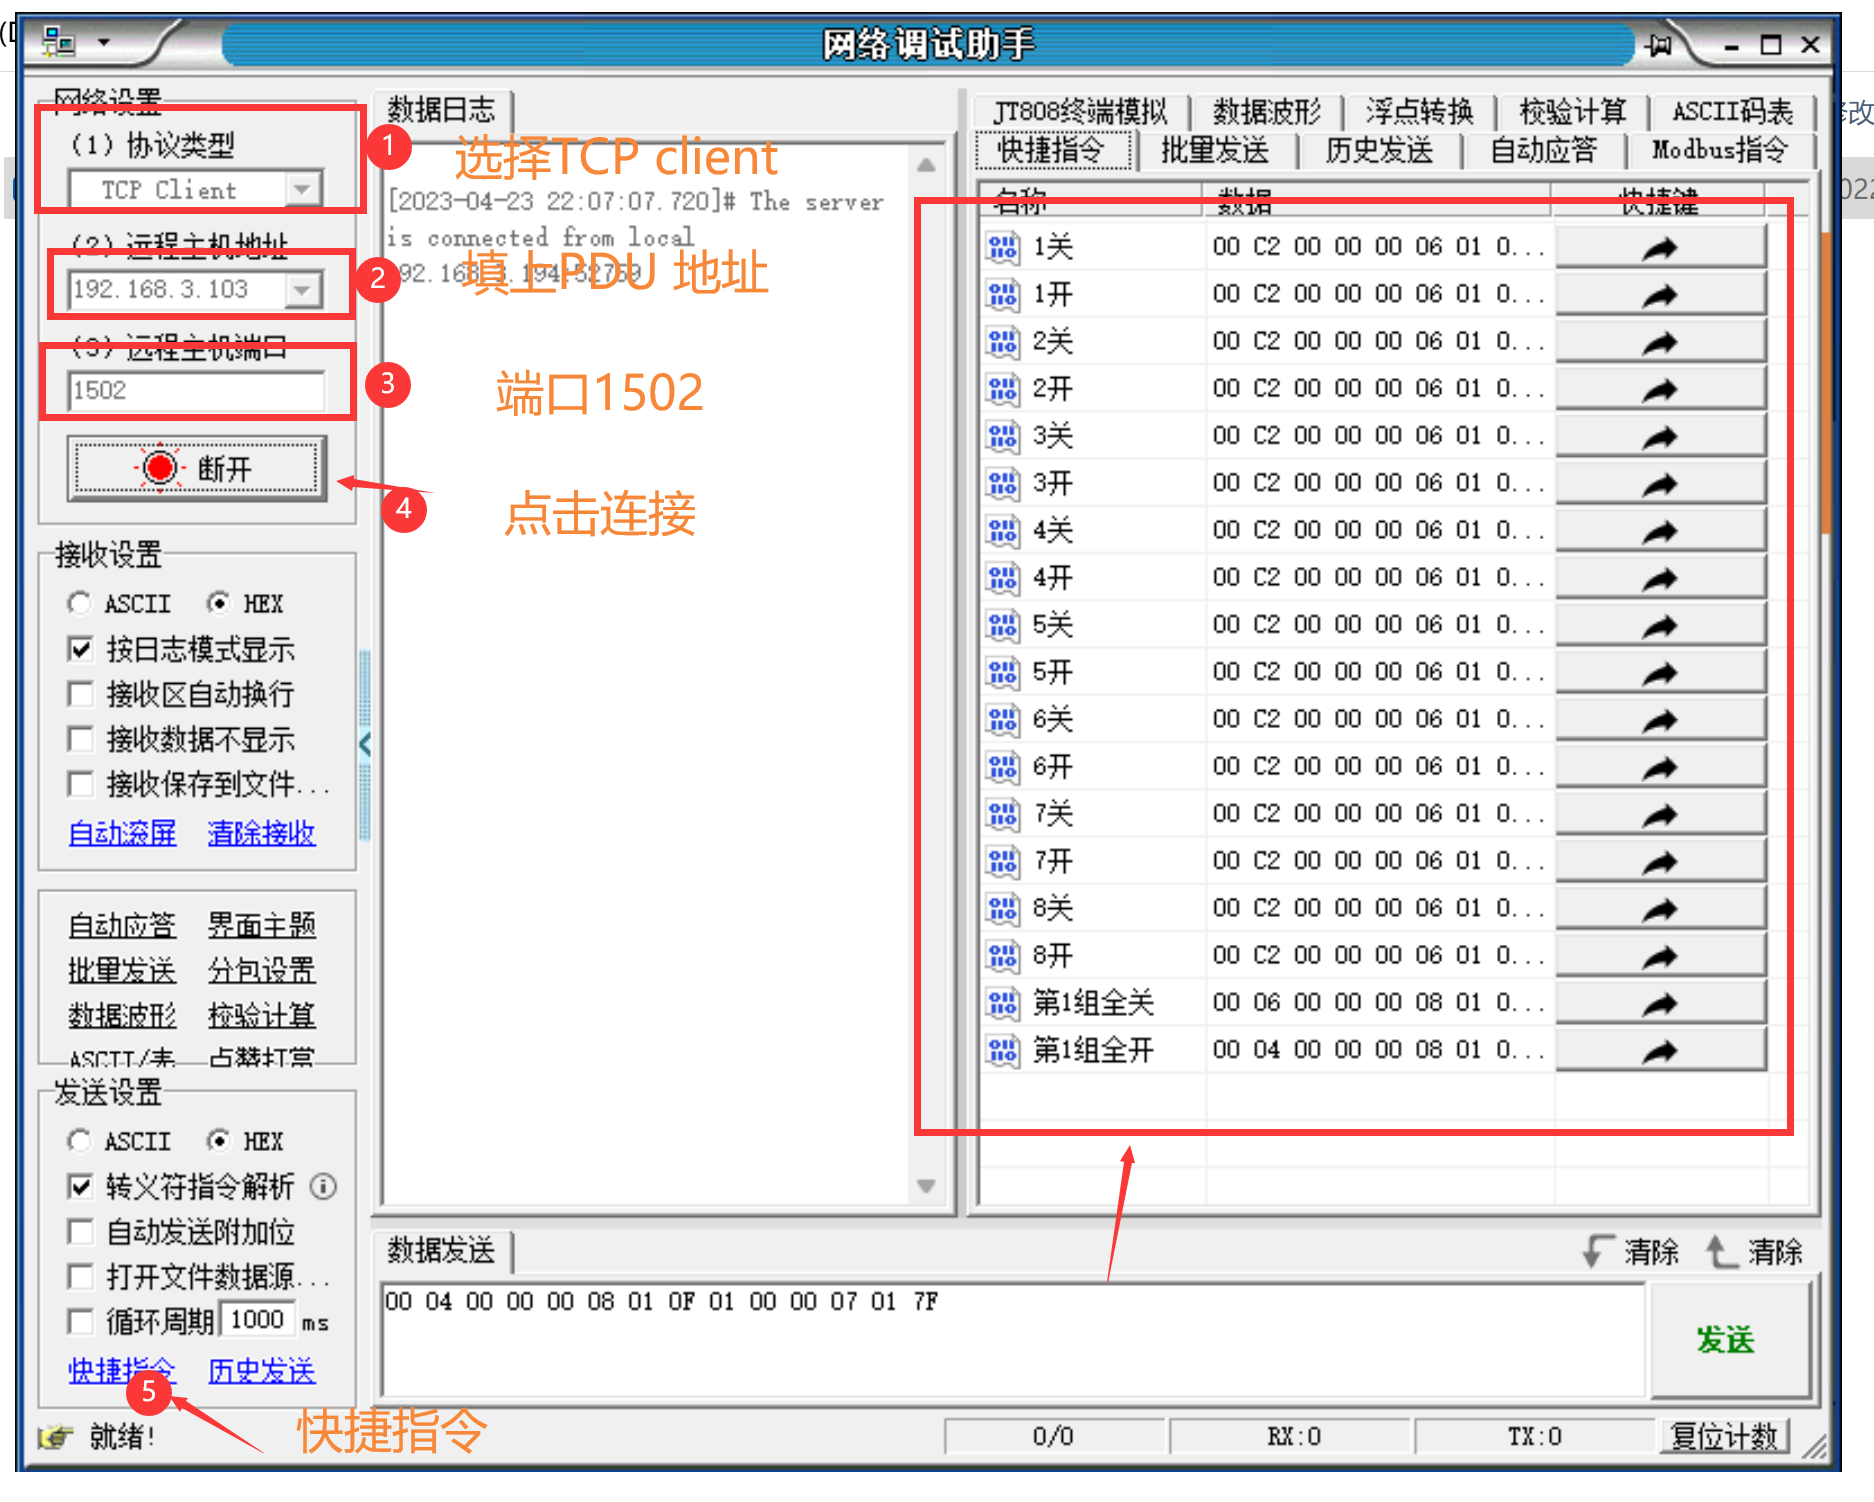Click the remote host port field 1502
The width and height of the screenshot is (1874, 1502).
196,390
